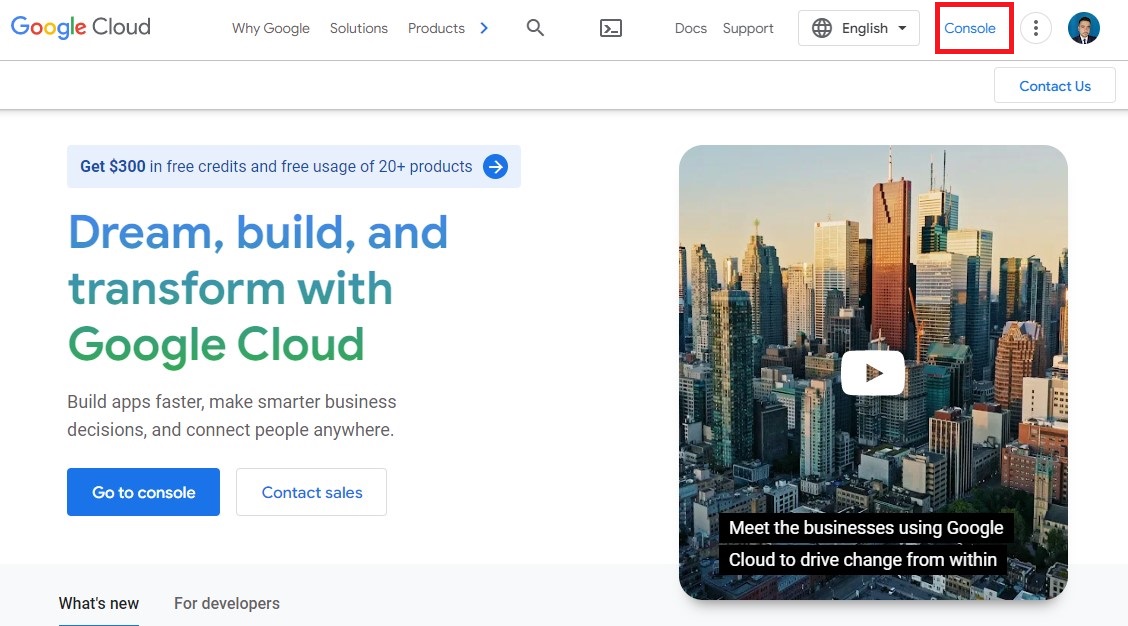Click the Console link in header
This screenshot has height=626, width=1128.
pyautogui.click(x=970, y=28)
